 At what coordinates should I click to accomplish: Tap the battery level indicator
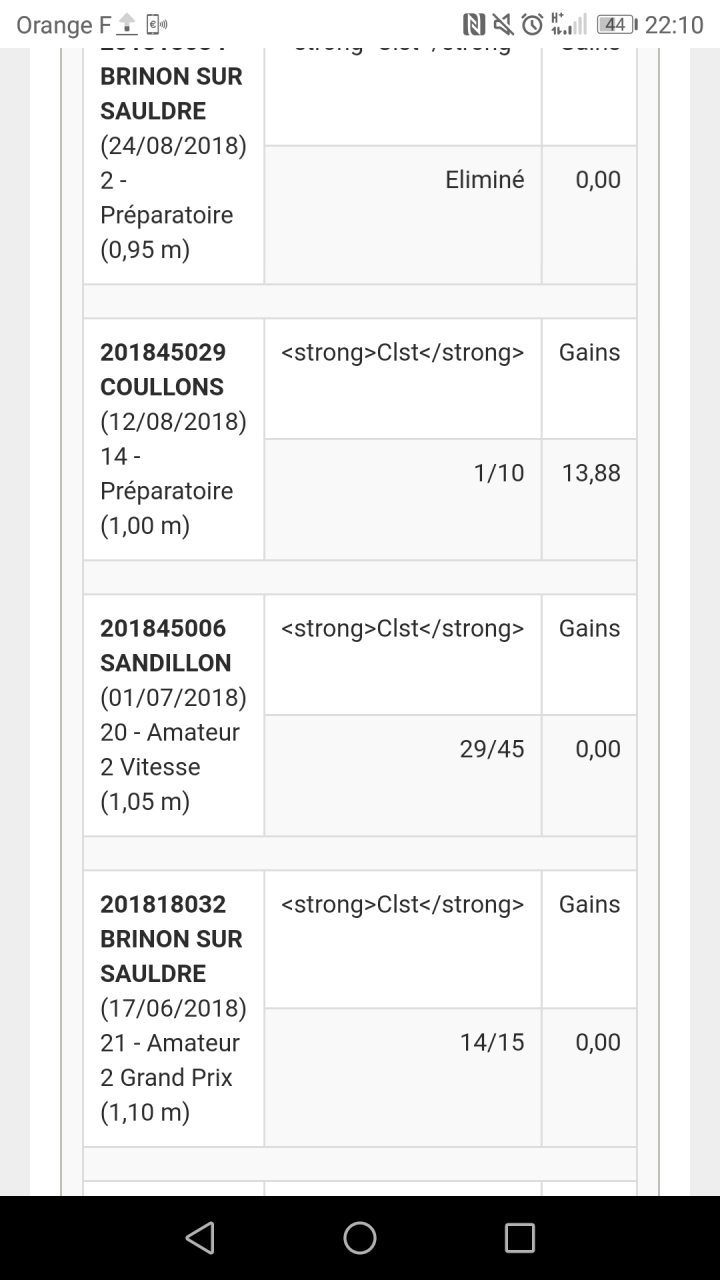point(616,25)
